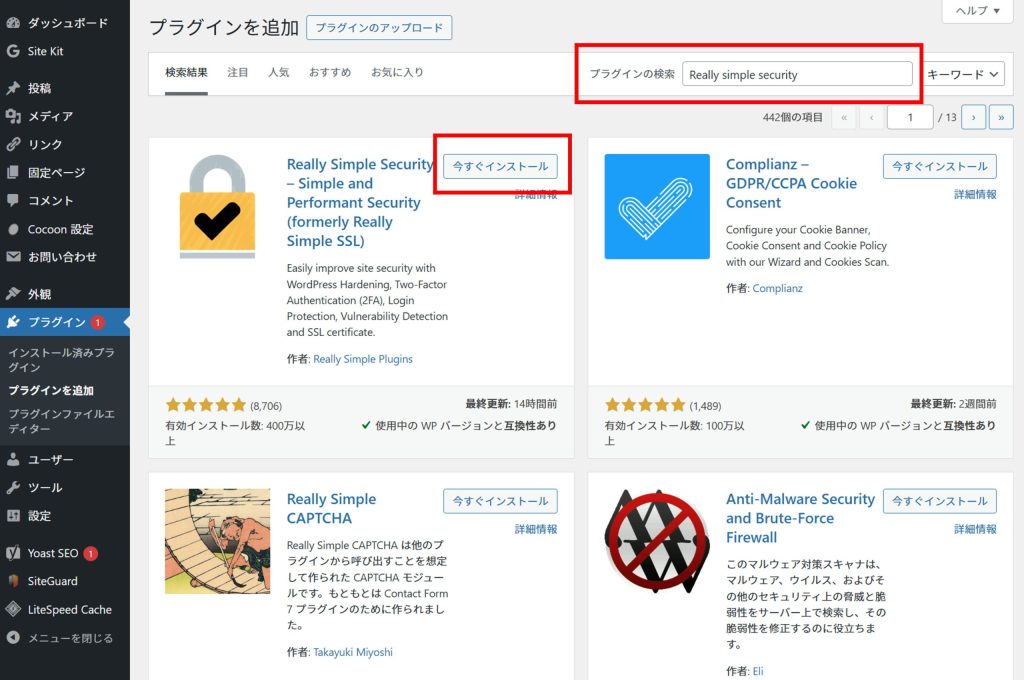Open SiteGuard via its shield icon
Image resolution: width=1024 pixels, height=680 pixels.
pyautogui.click(x=13, y=581)
